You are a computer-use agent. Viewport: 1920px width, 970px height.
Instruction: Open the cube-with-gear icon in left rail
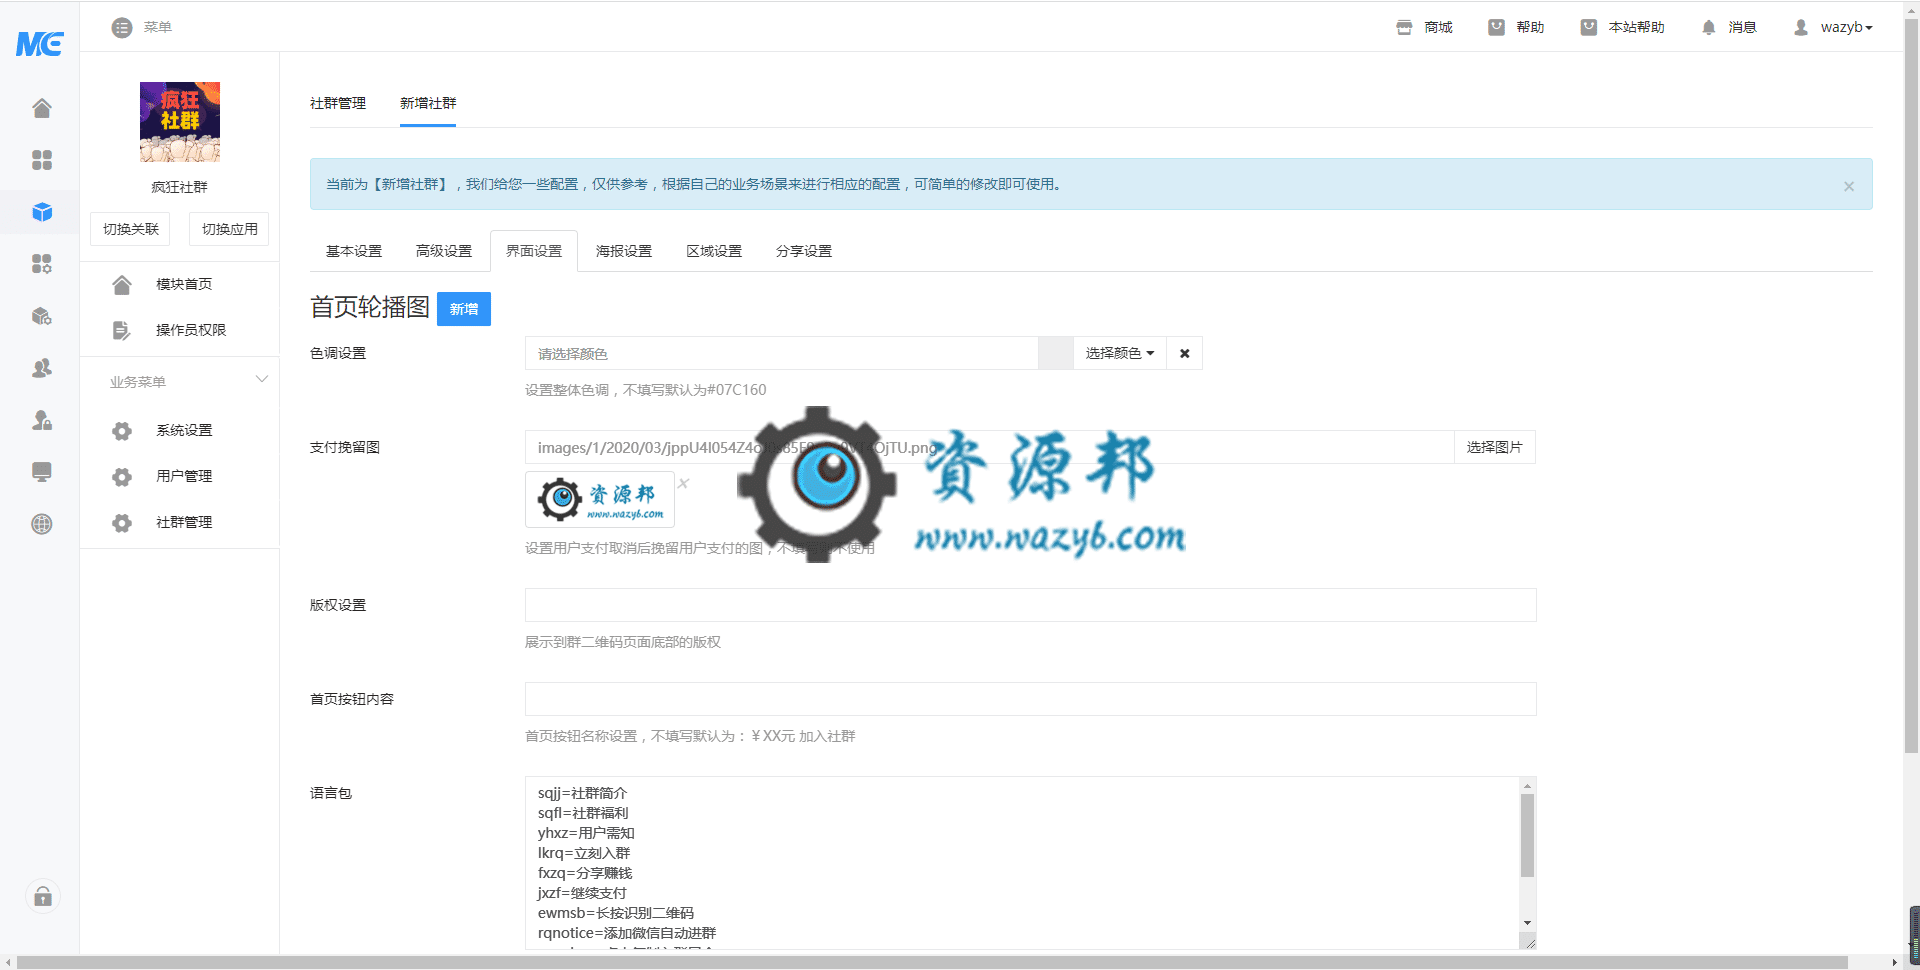[41, 316]
